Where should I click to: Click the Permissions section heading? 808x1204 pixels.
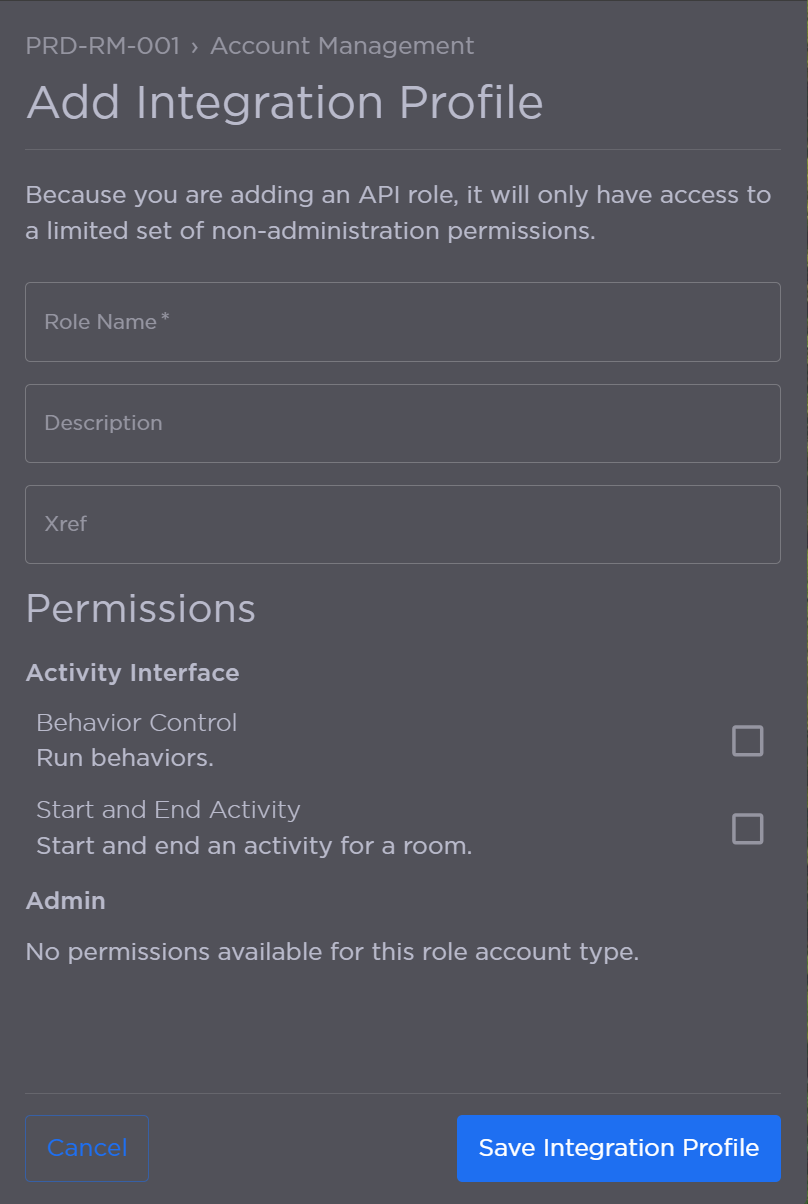point(140,608)
